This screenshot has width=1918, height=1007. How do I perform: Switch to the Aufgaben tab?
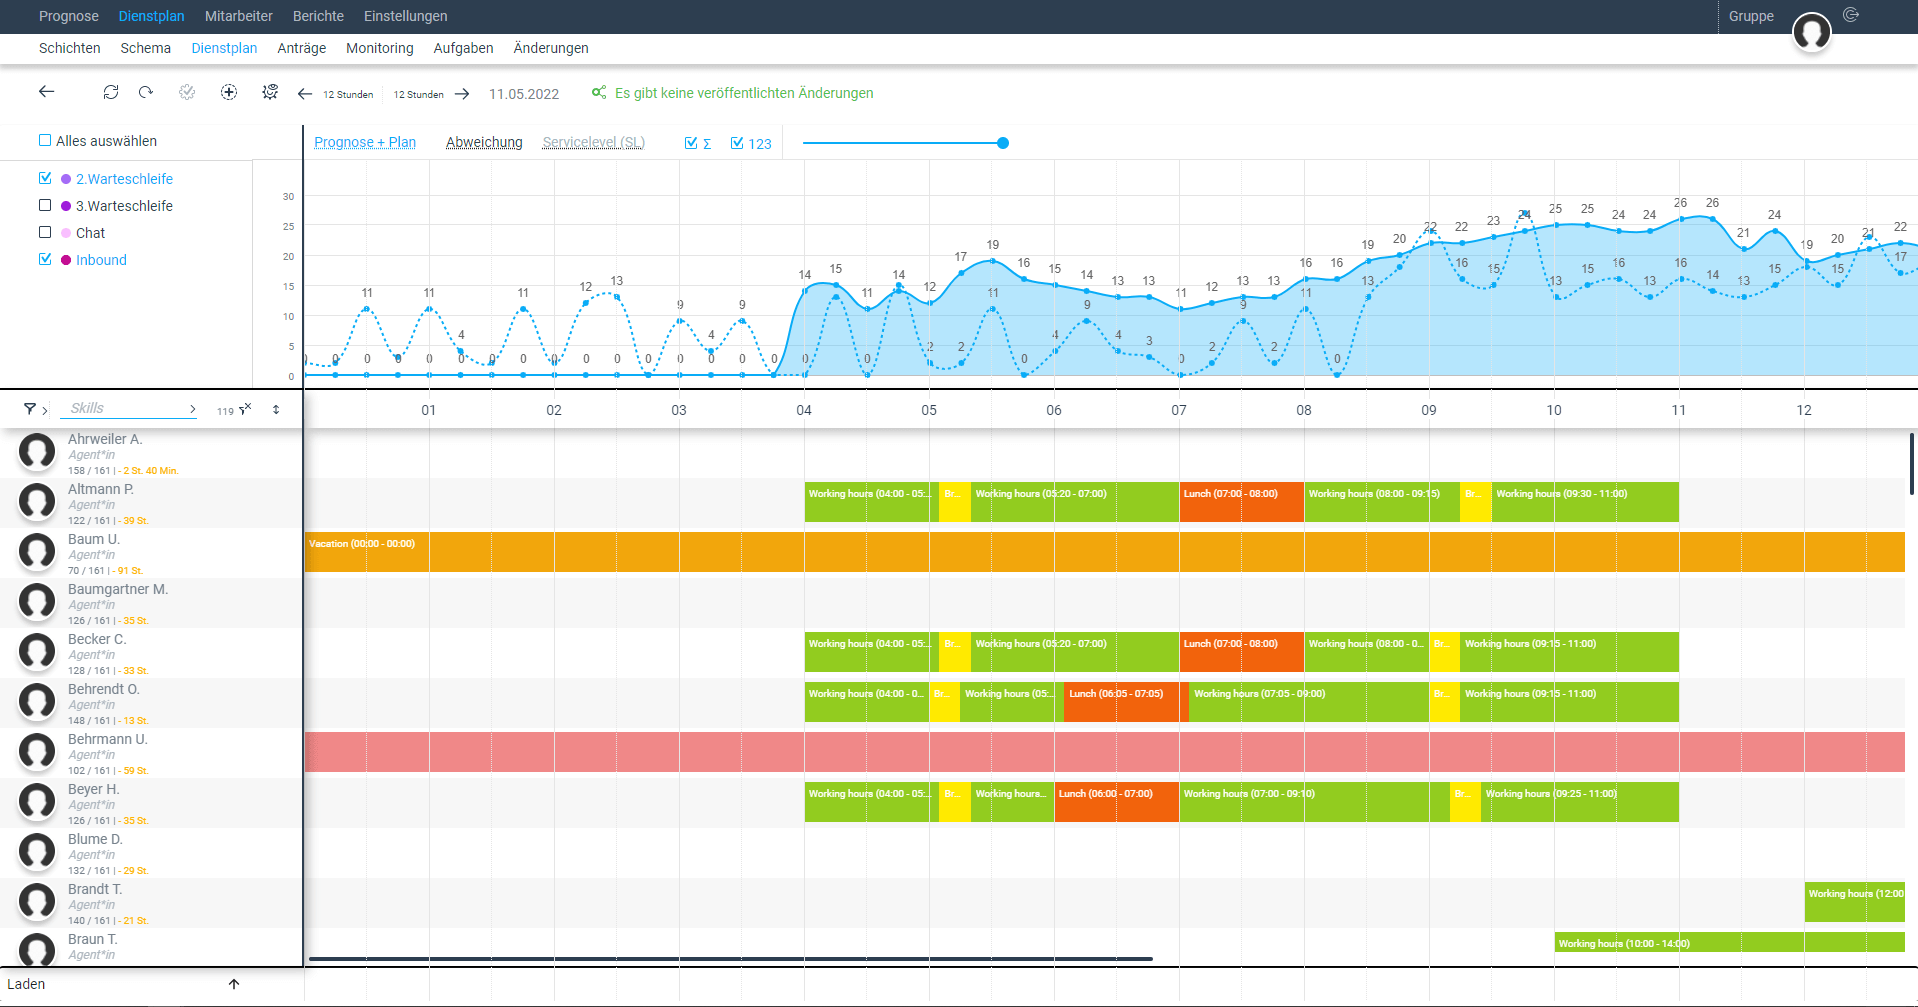pos(463,48)
